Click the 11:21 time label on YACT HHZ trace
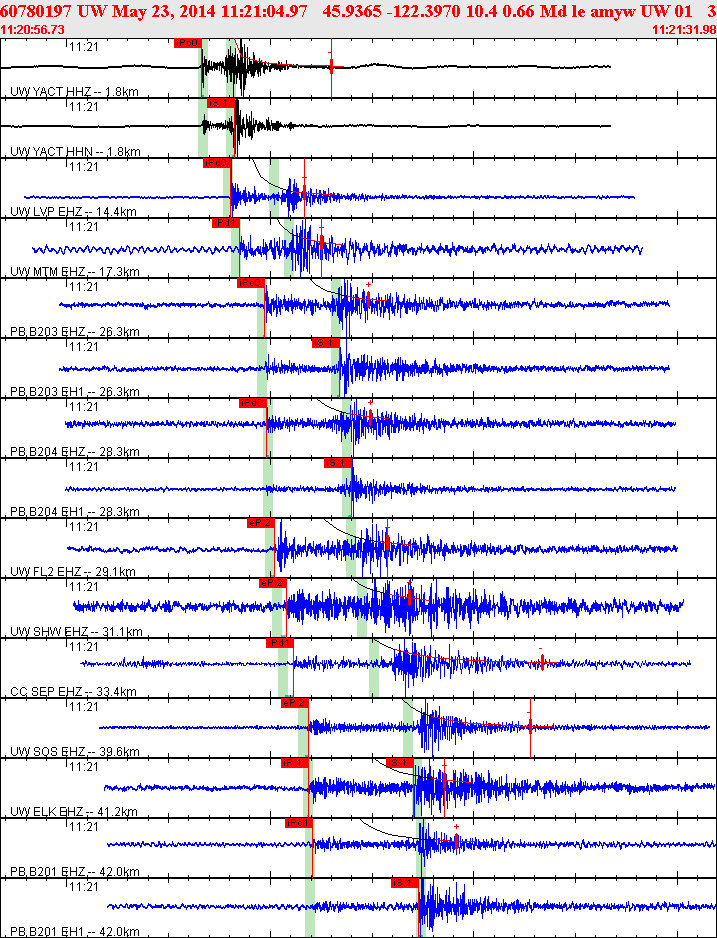The image size is (717, 938). coord(84,46)
